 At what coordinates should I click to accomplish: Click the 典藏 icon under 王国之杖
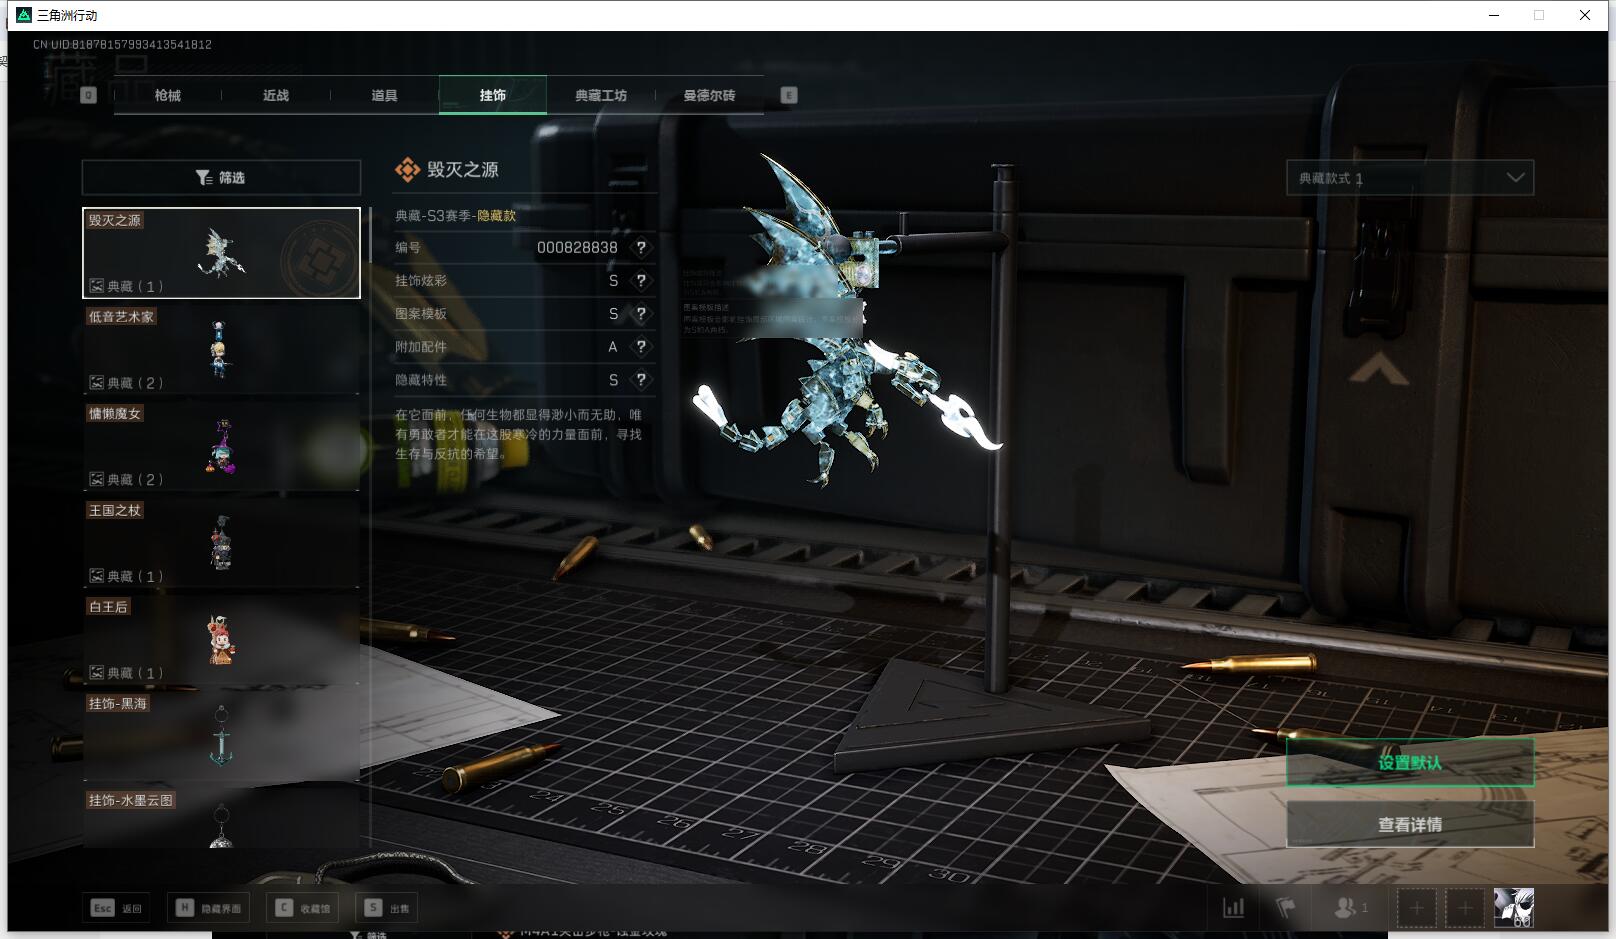97,576
